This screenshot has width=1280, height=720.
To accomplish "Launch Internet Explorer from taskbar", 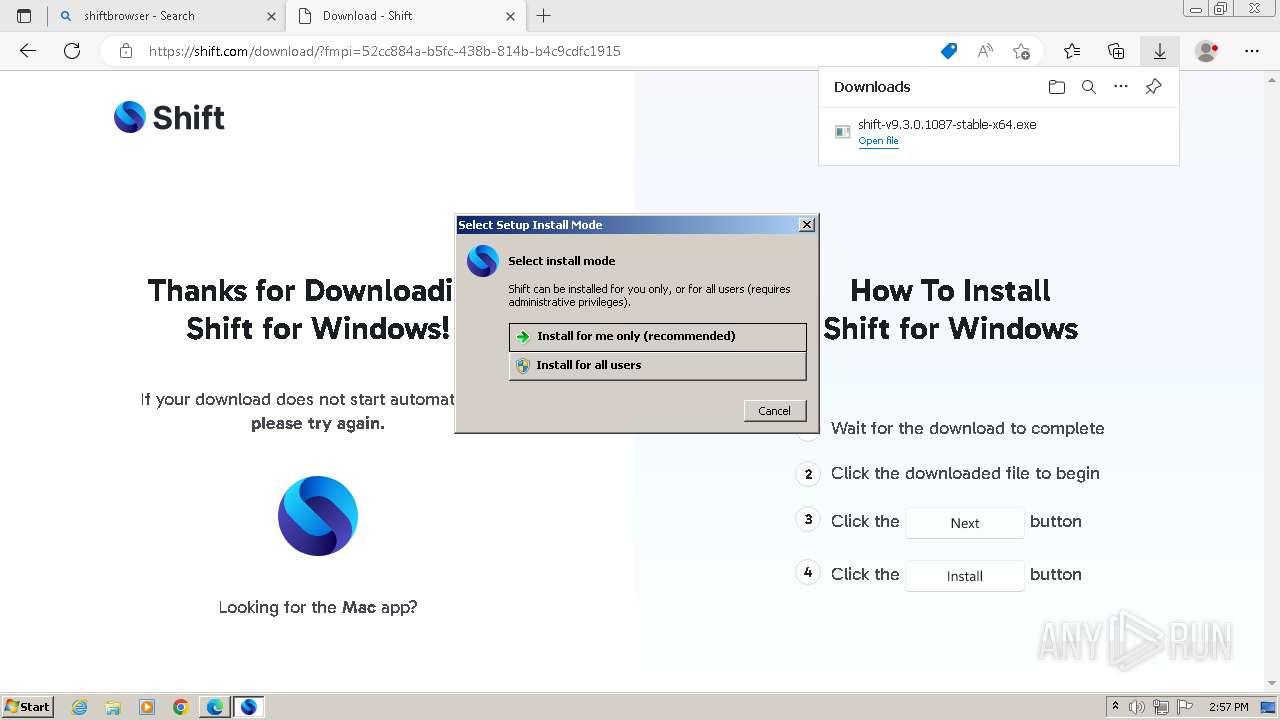I will [80, 707].
